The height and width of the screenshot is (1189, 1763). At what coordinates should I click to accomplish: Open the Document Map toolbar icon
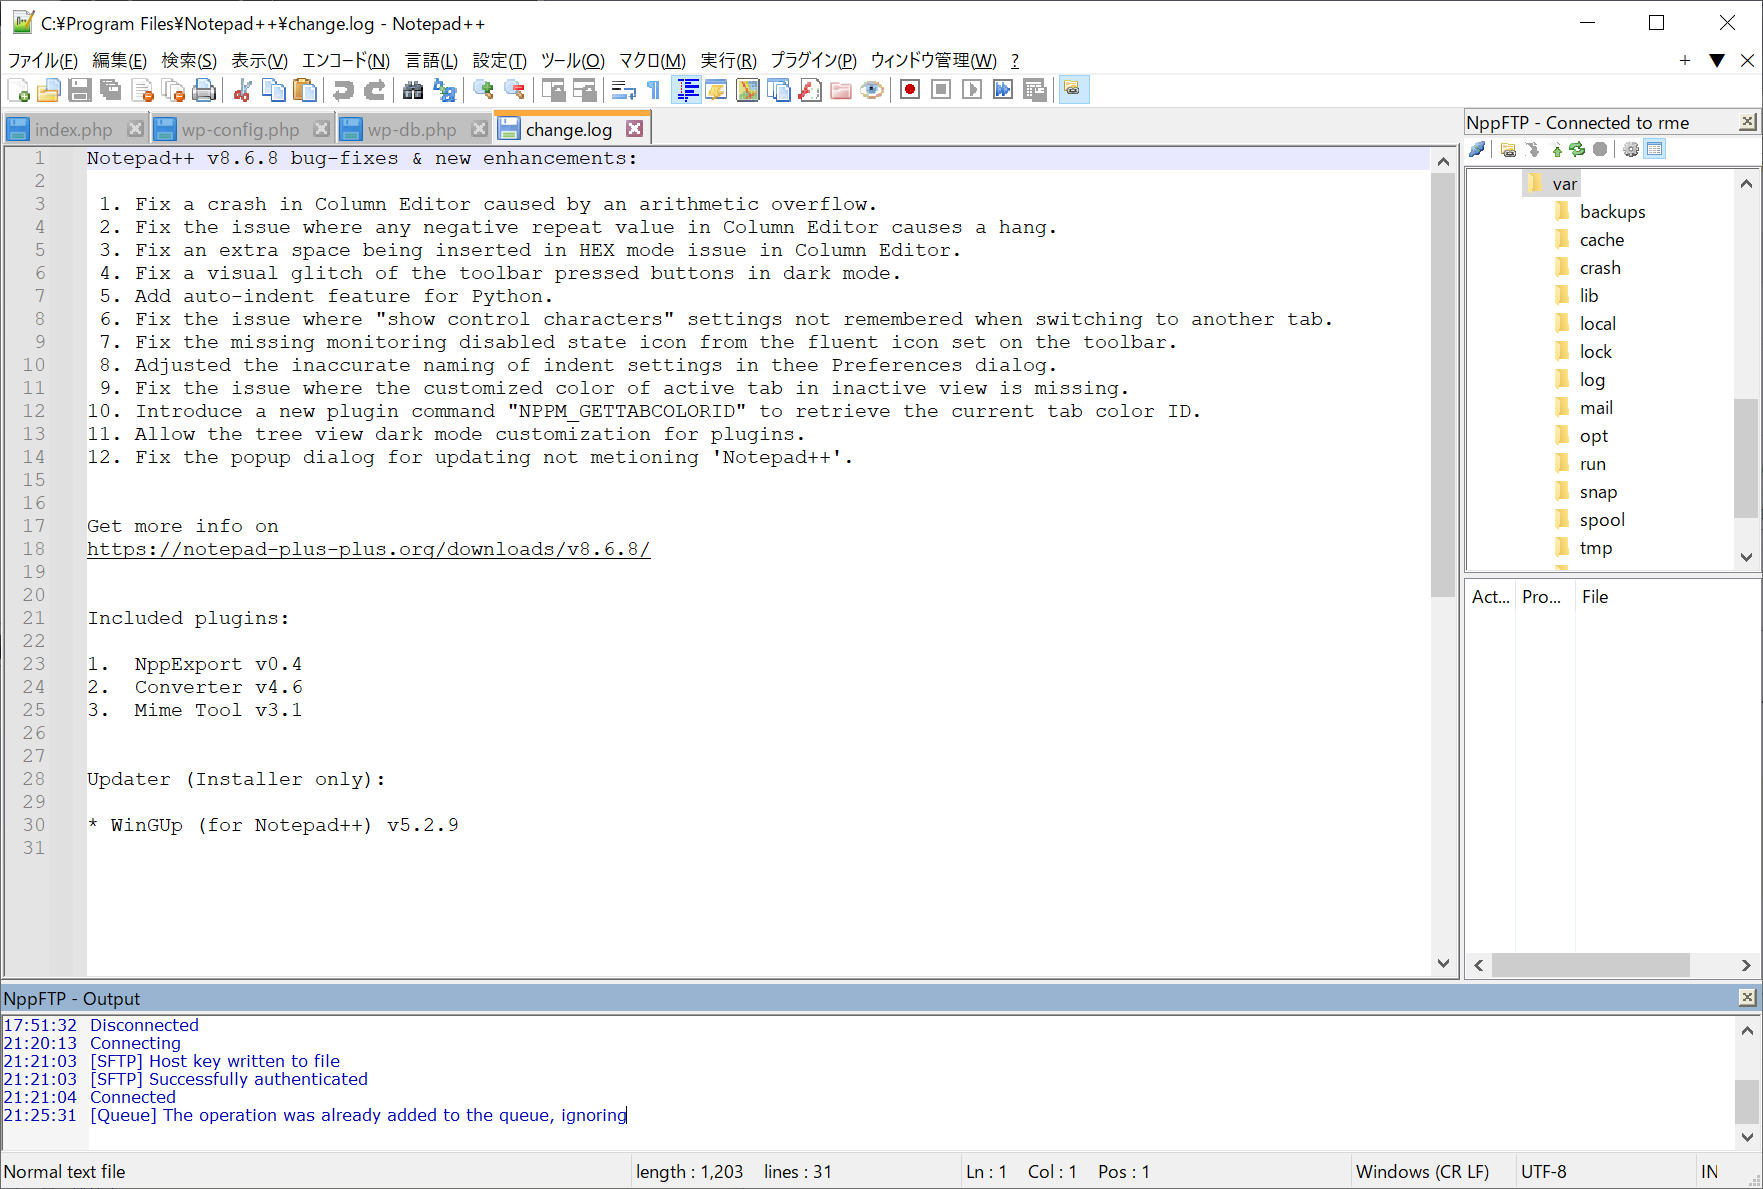748,90
